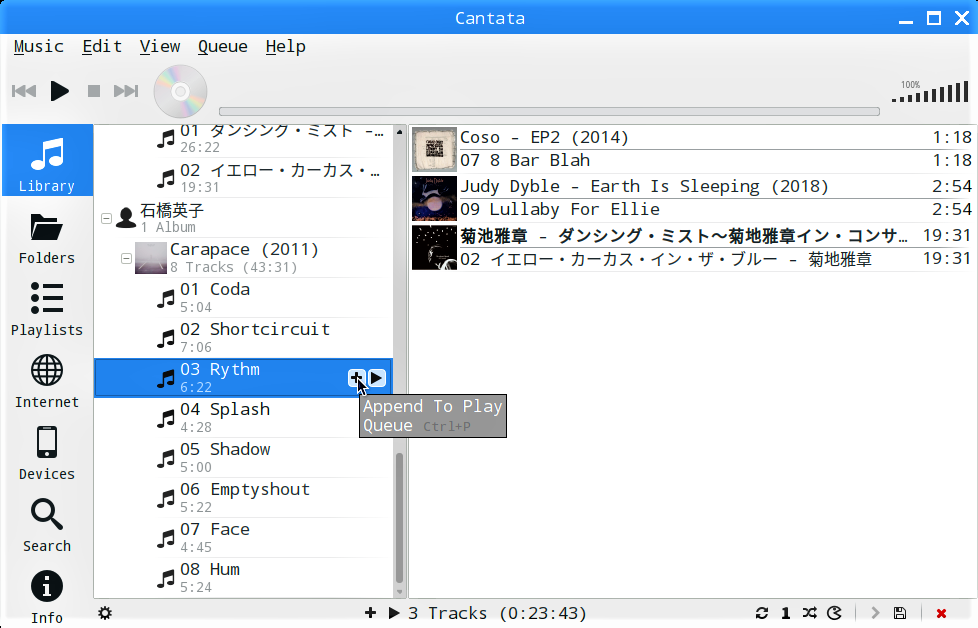Viewport: 978px width, 628px height.
Task: Select the 石橋英子 artist row
Action: click(243, 218)
